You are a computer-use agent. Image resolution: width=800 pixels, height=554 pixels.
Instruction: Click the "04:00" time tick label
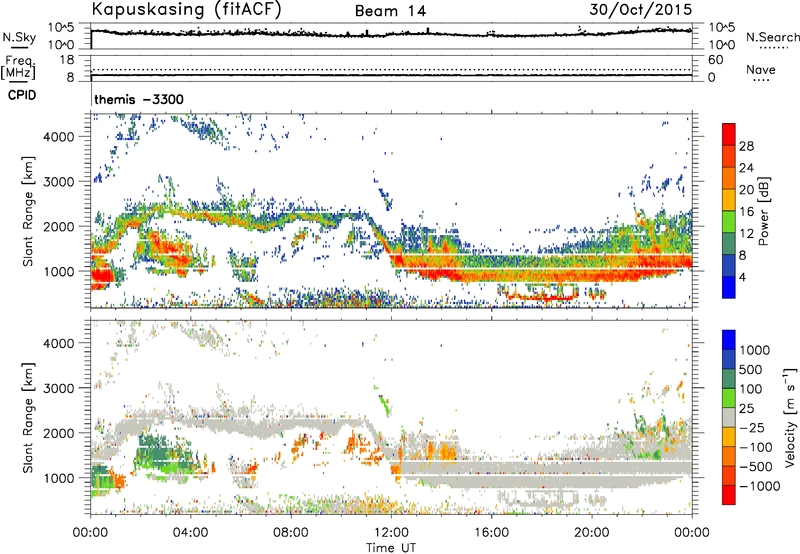(190, 533)
